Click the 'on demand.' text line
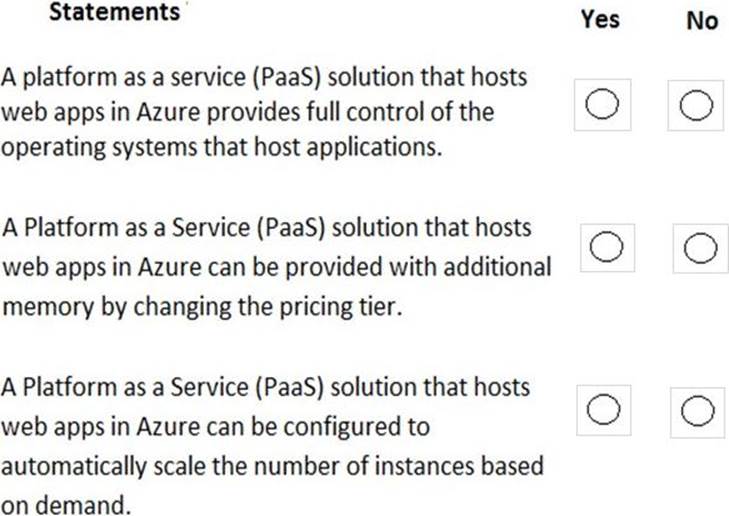The height and width of the screenshot is (516, 729). [x=66, y=503]
